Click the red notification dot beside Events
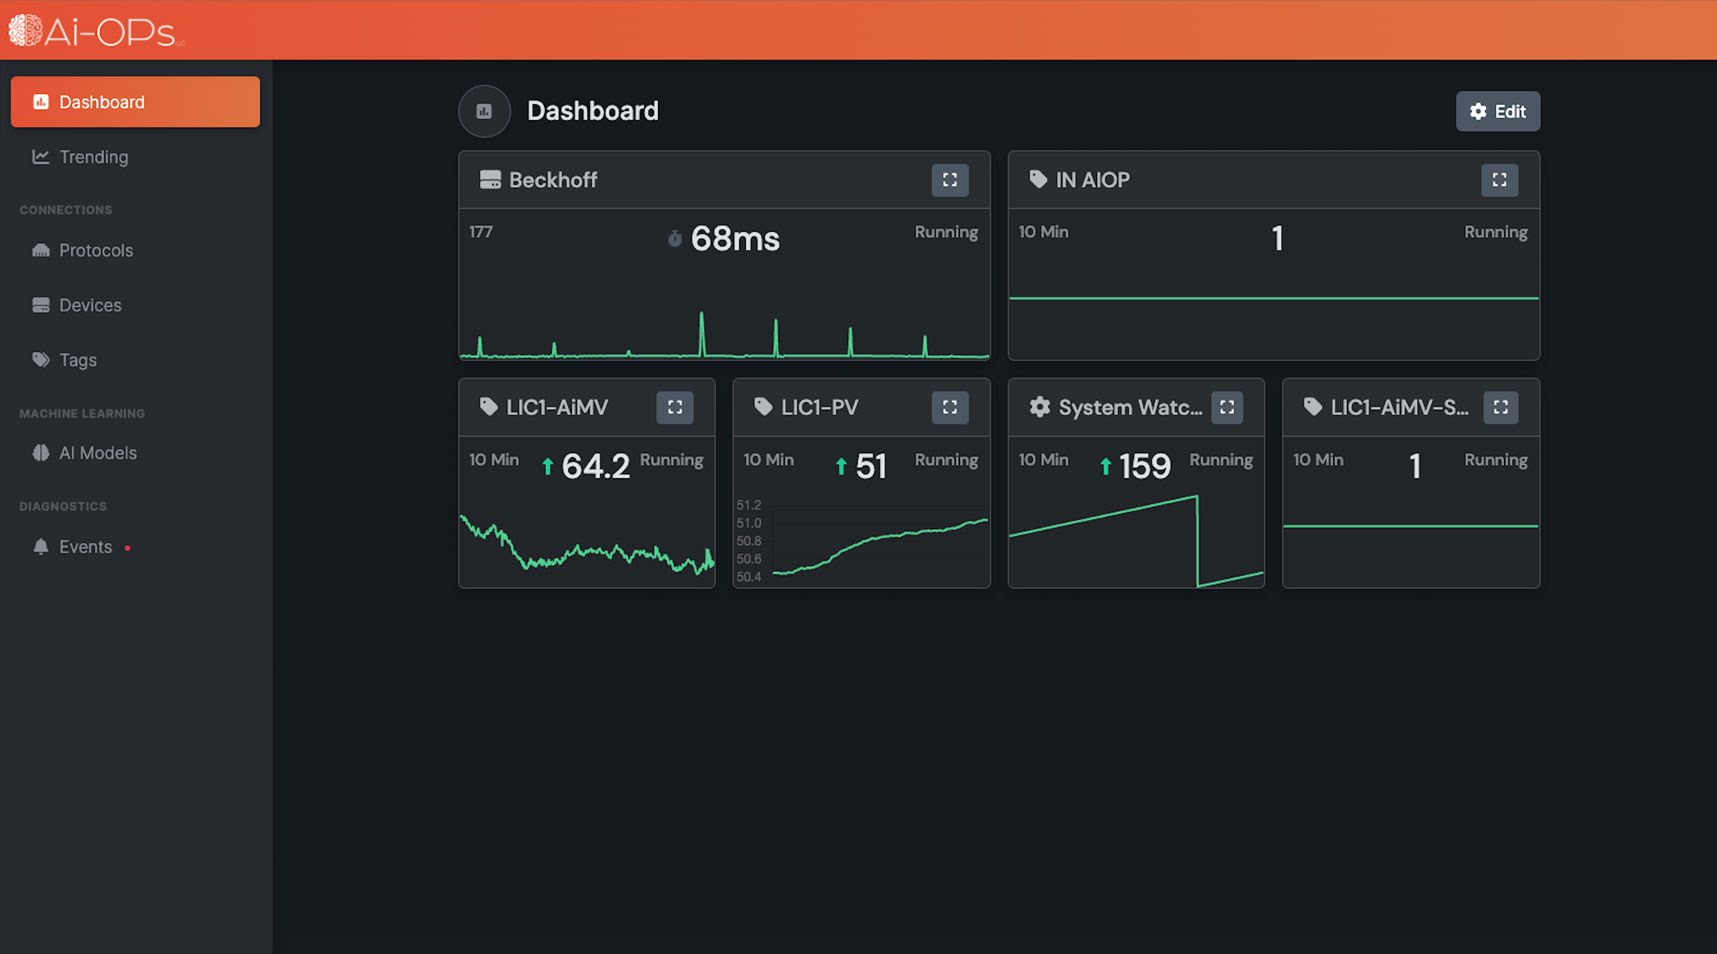 coord(127,548)
